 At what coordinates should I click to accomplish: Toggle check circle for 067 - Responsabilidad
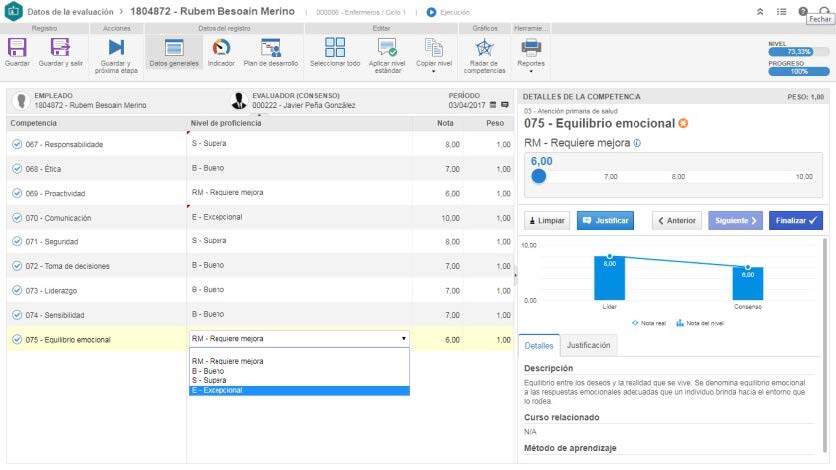pyautogui.click(x=17, y=144)
